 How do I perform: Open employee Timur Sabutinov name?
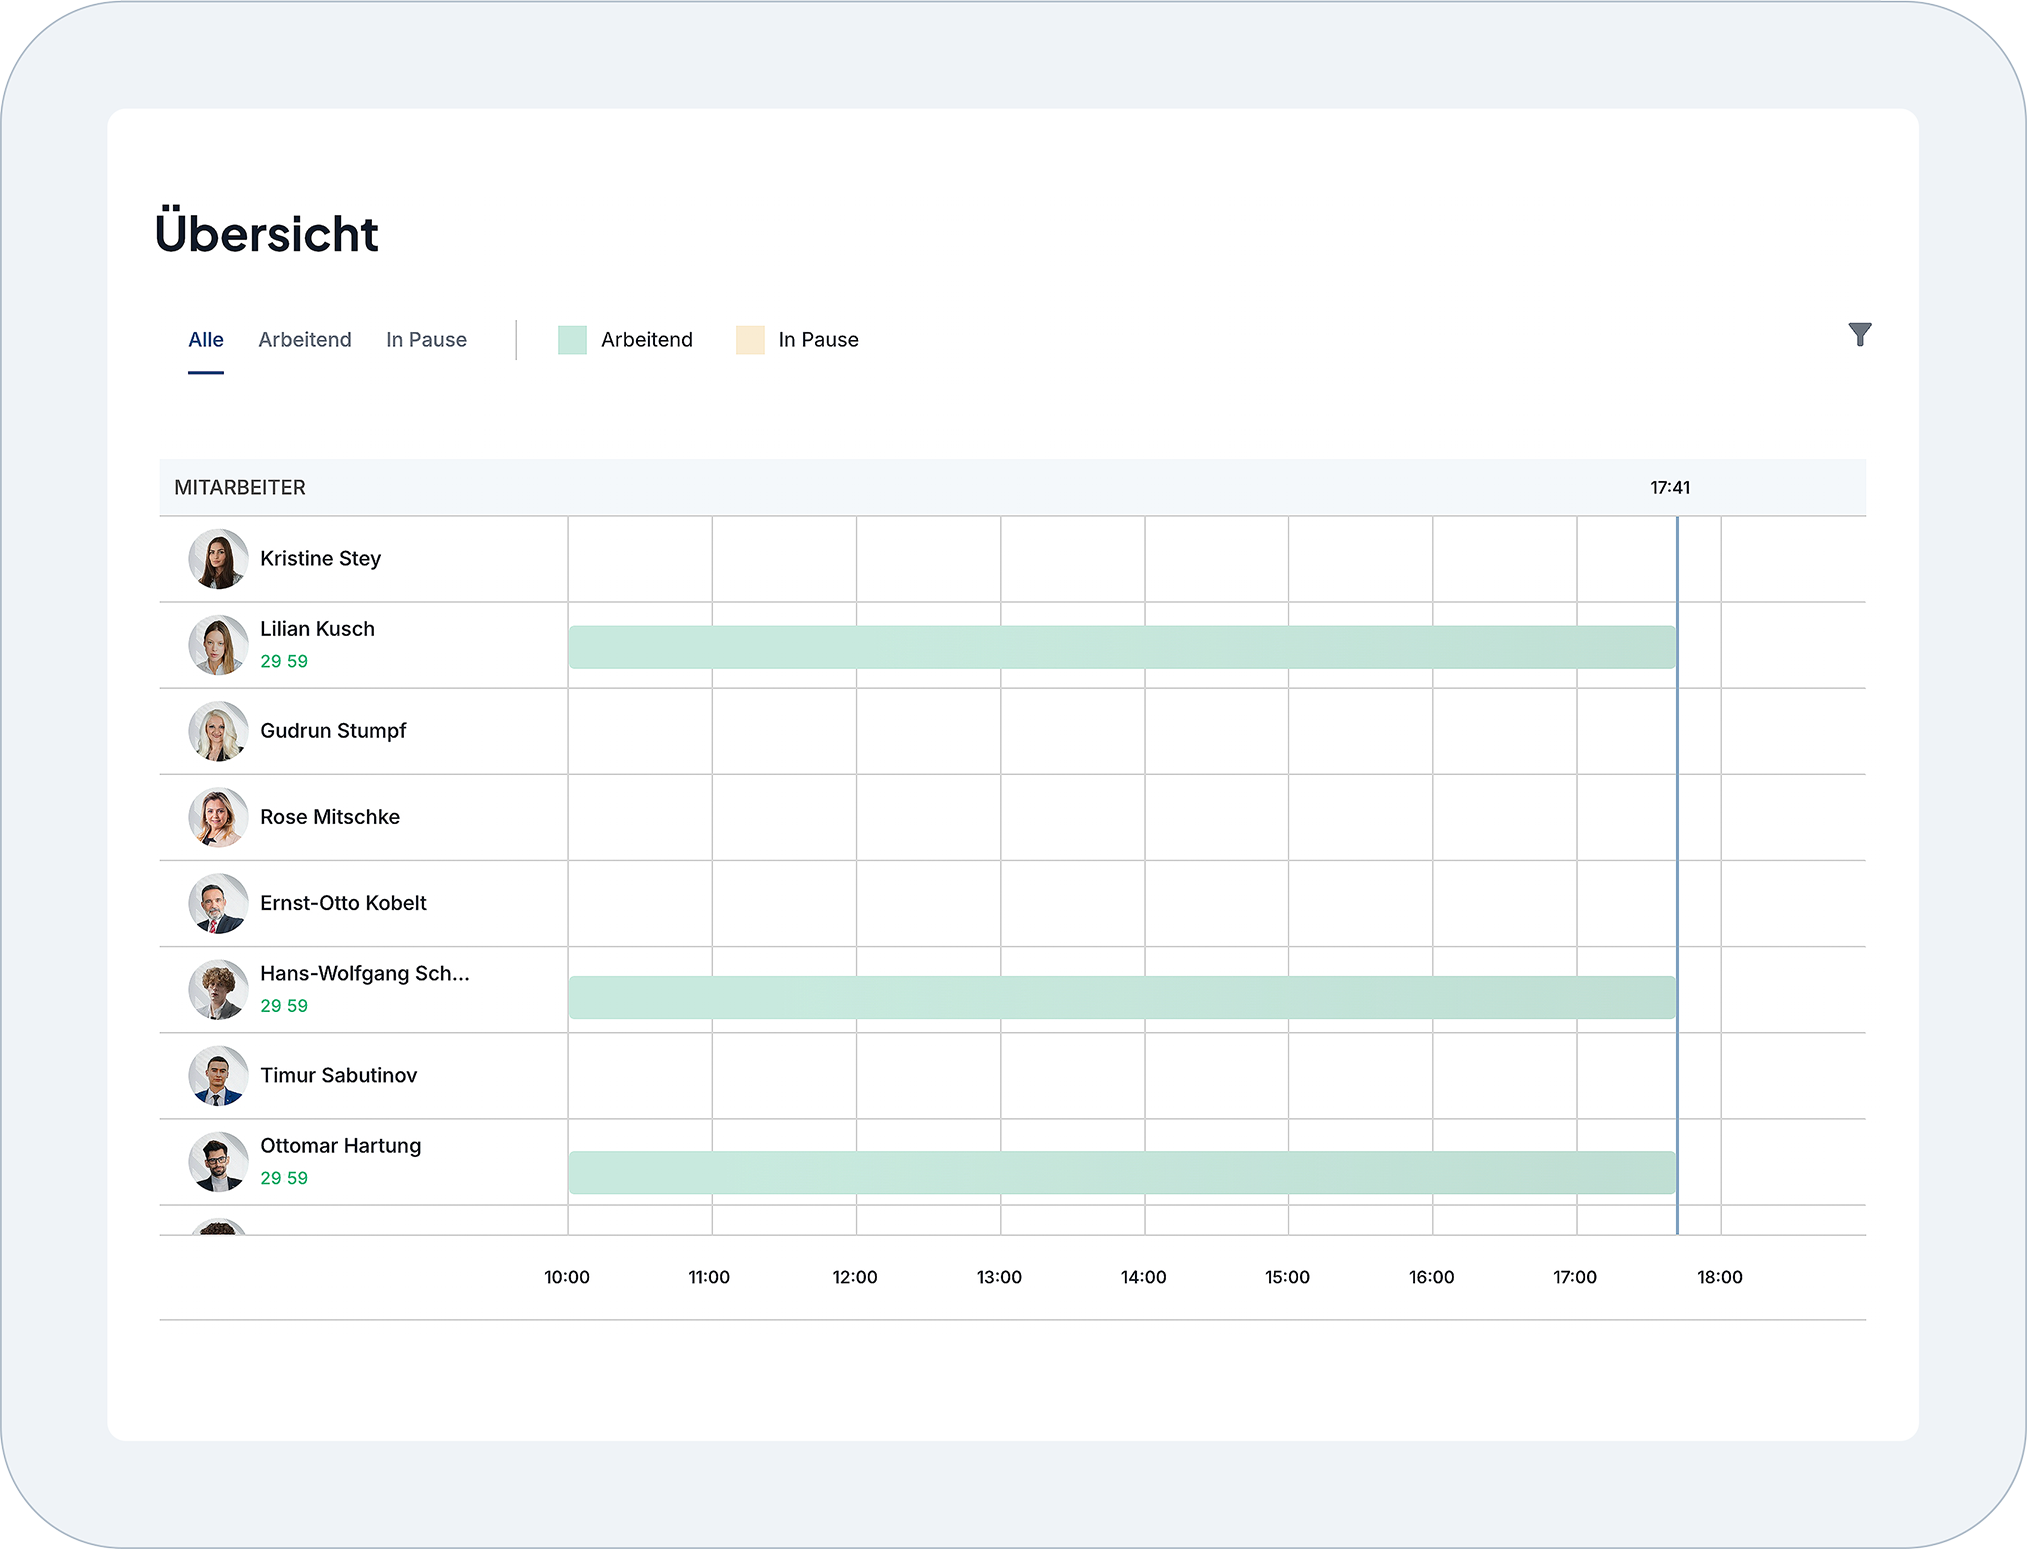pos(338,1076)
